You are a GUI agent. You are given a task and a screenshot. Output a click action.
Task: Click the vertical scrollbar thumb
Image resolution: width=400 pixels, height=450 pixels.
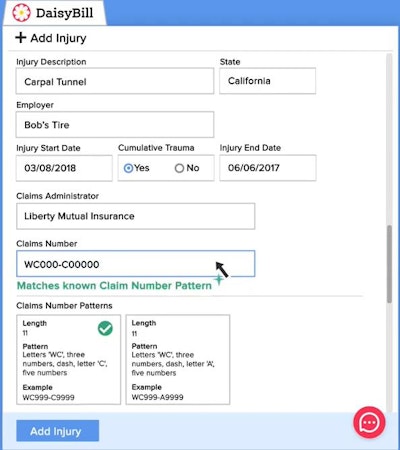389,264
